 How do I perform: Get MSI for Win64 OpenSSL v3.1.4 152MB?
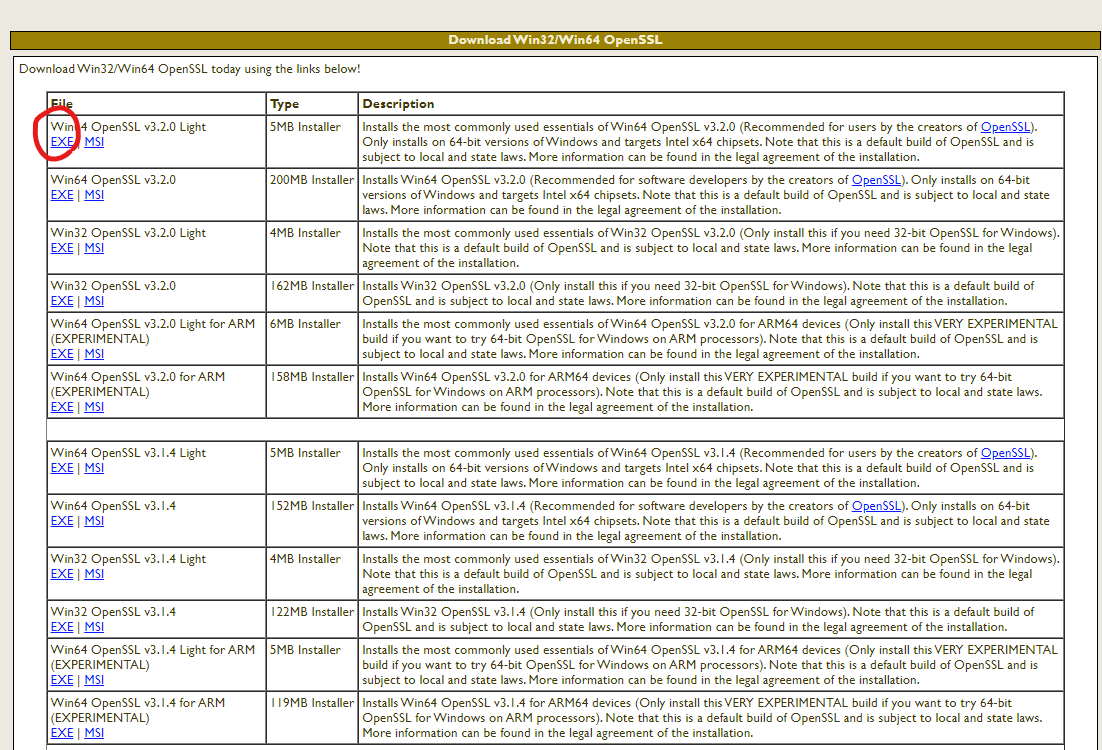tap(94, 521)
